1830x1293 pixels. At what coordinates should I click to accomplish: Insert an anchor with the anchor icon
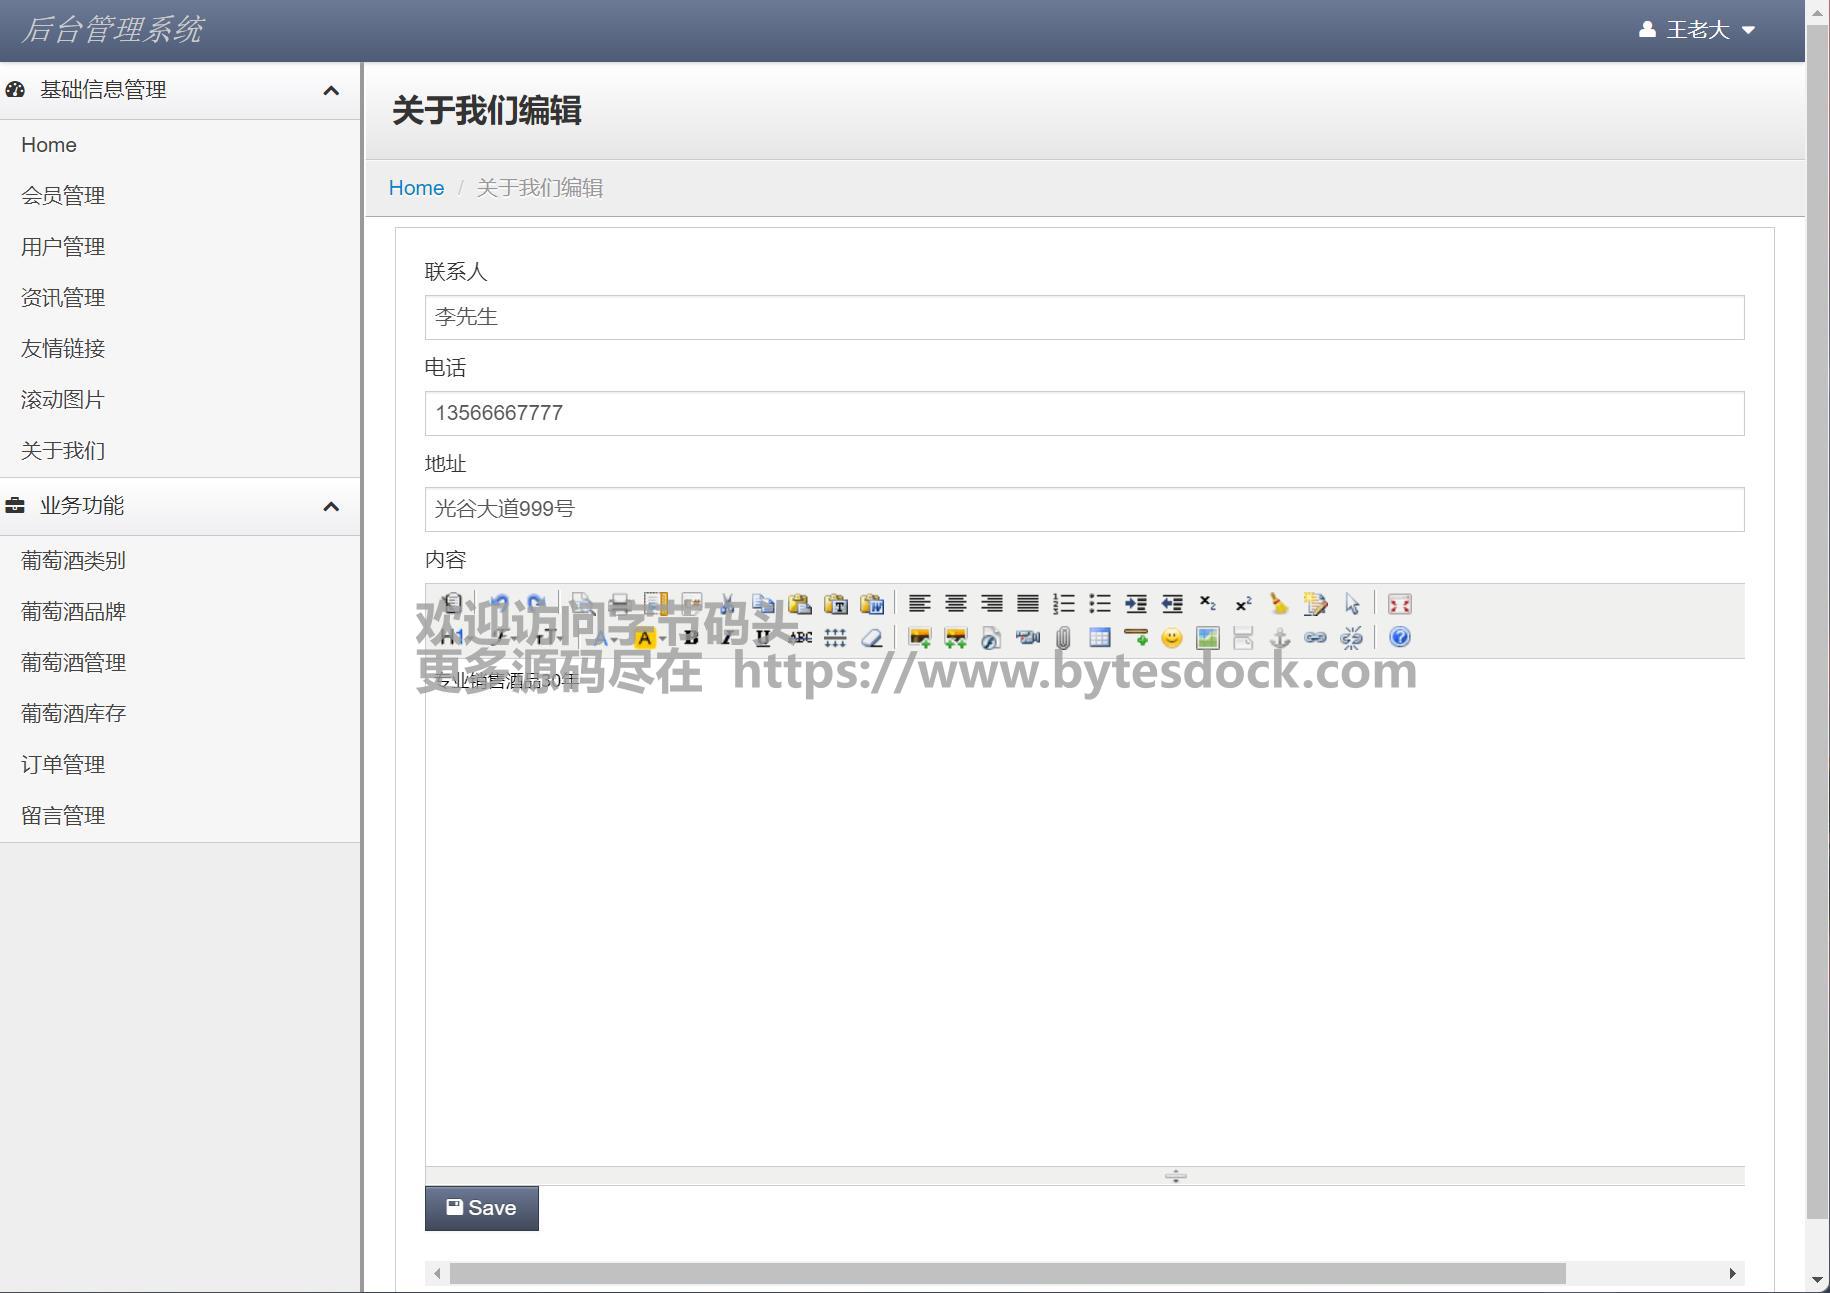coord(1279,638)
